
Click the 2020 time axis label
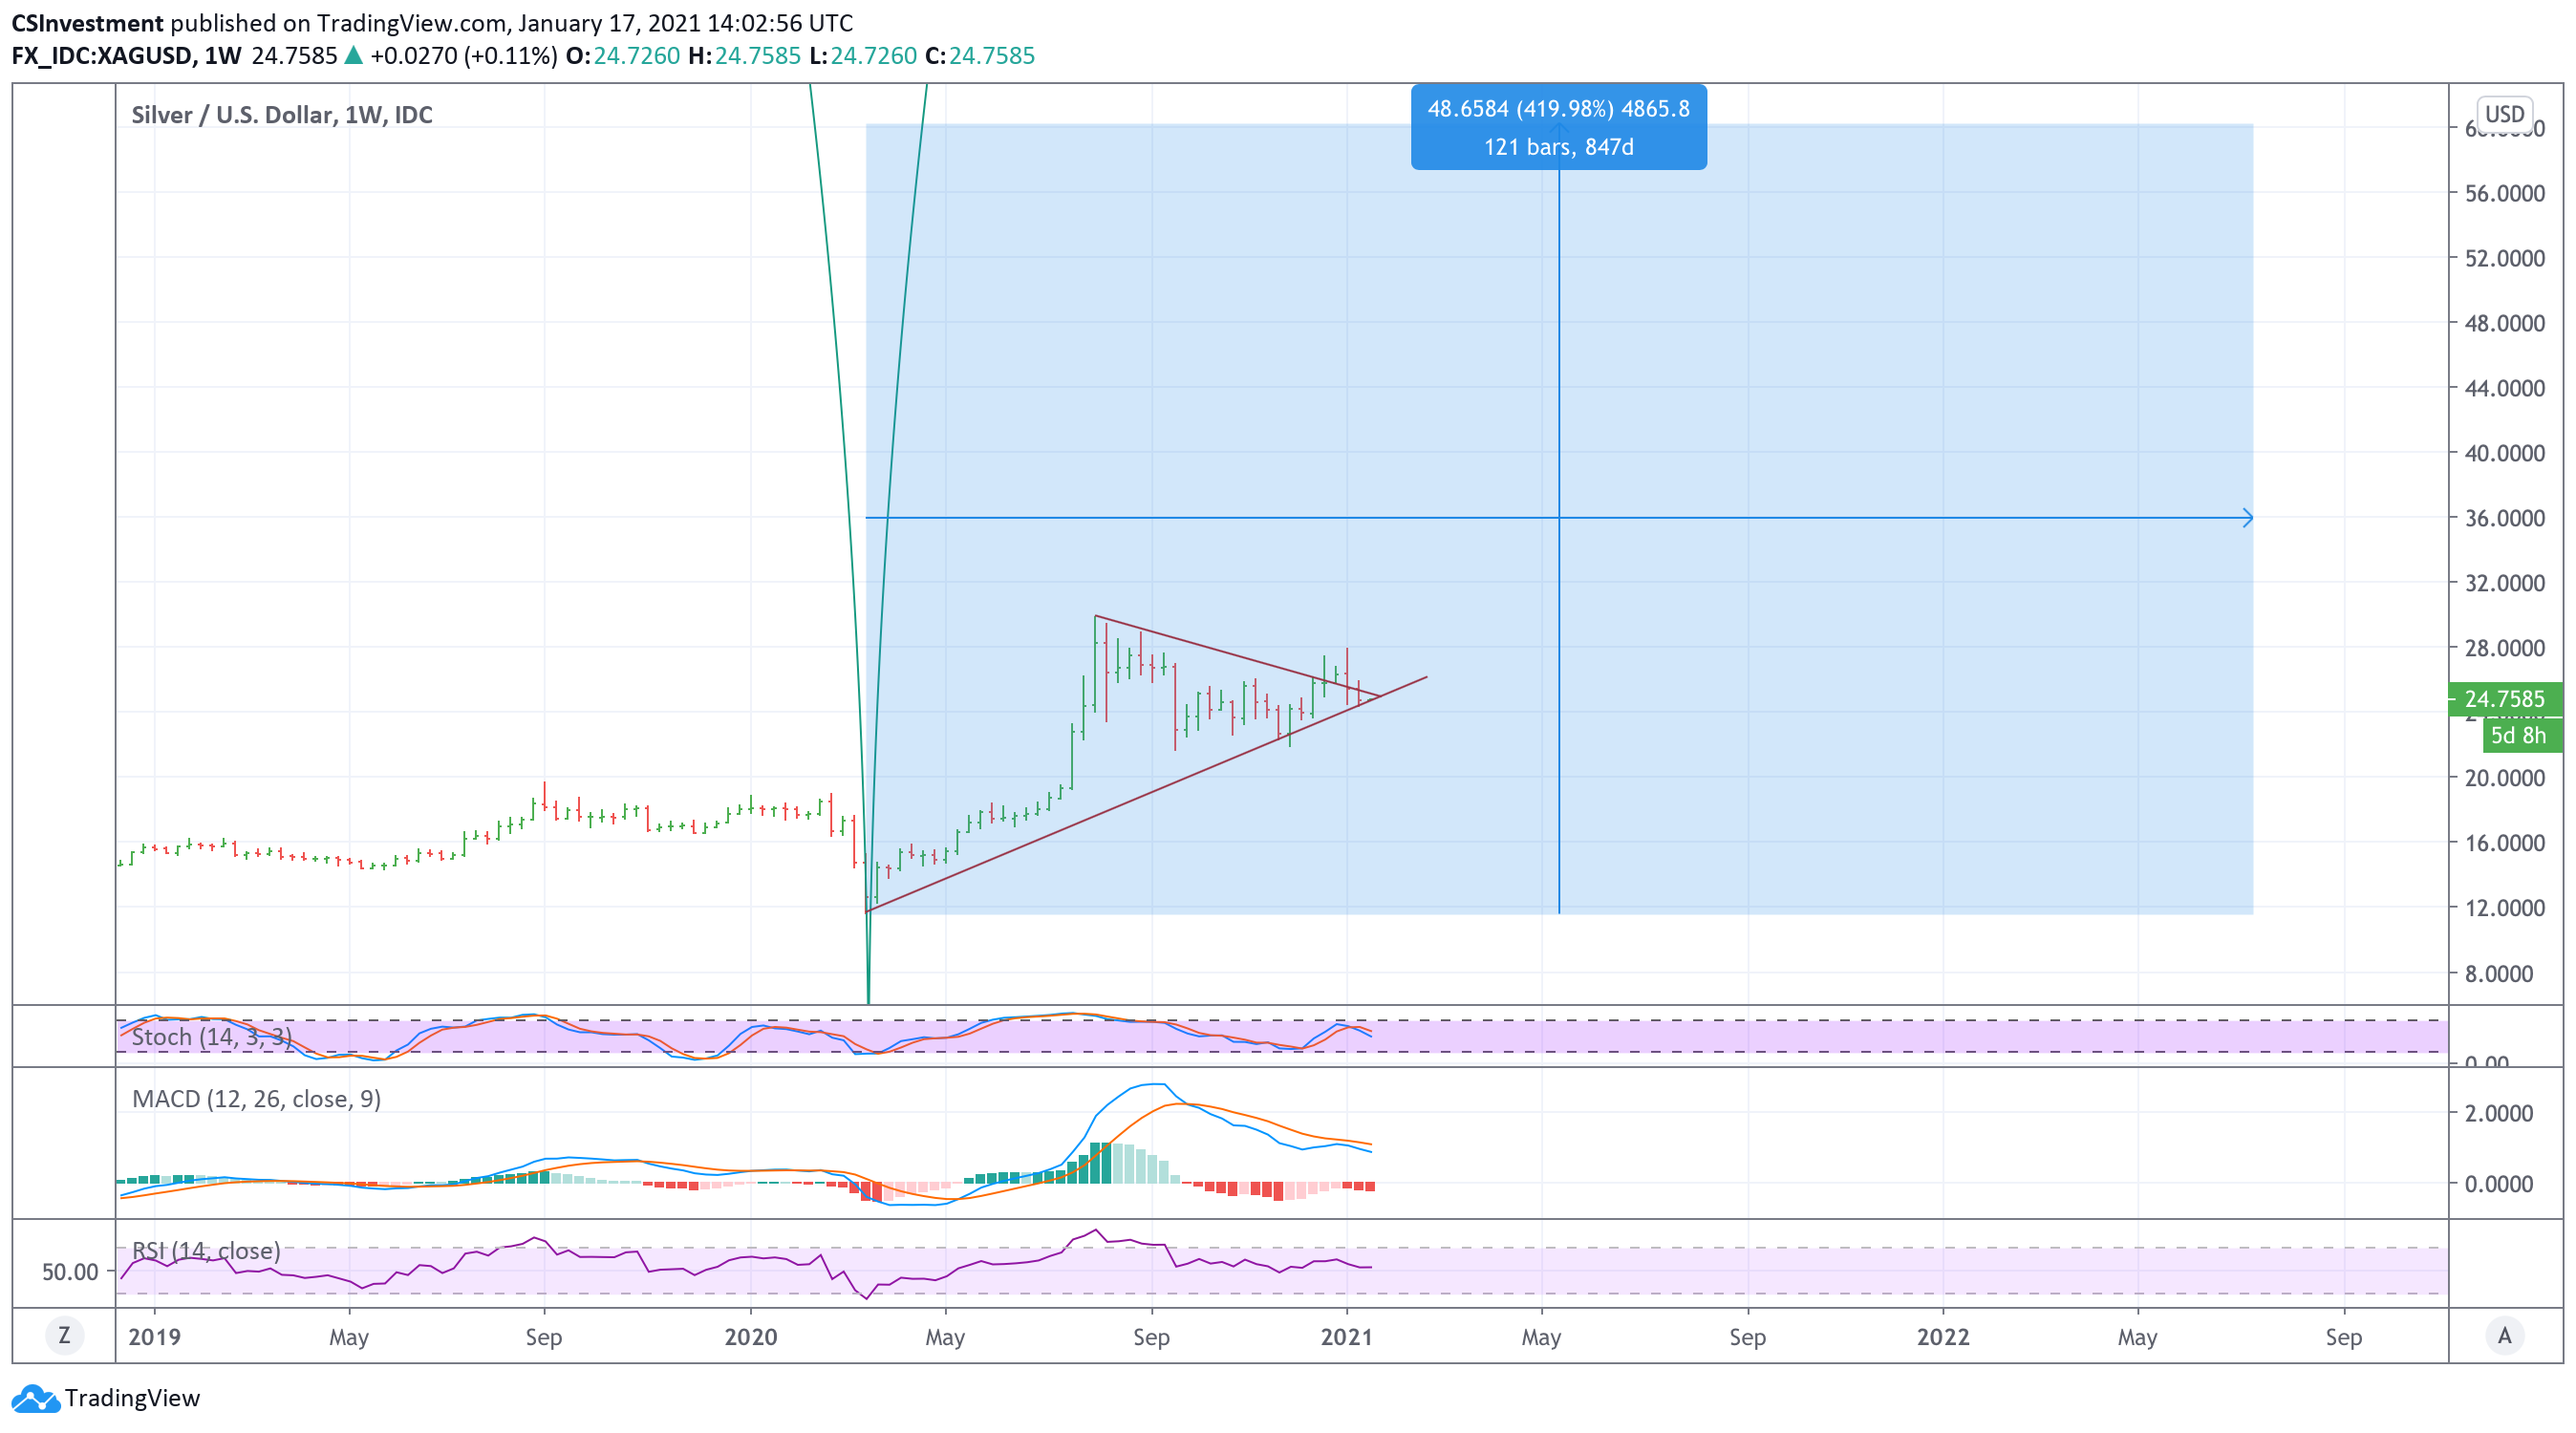(x=750, y=1336)
